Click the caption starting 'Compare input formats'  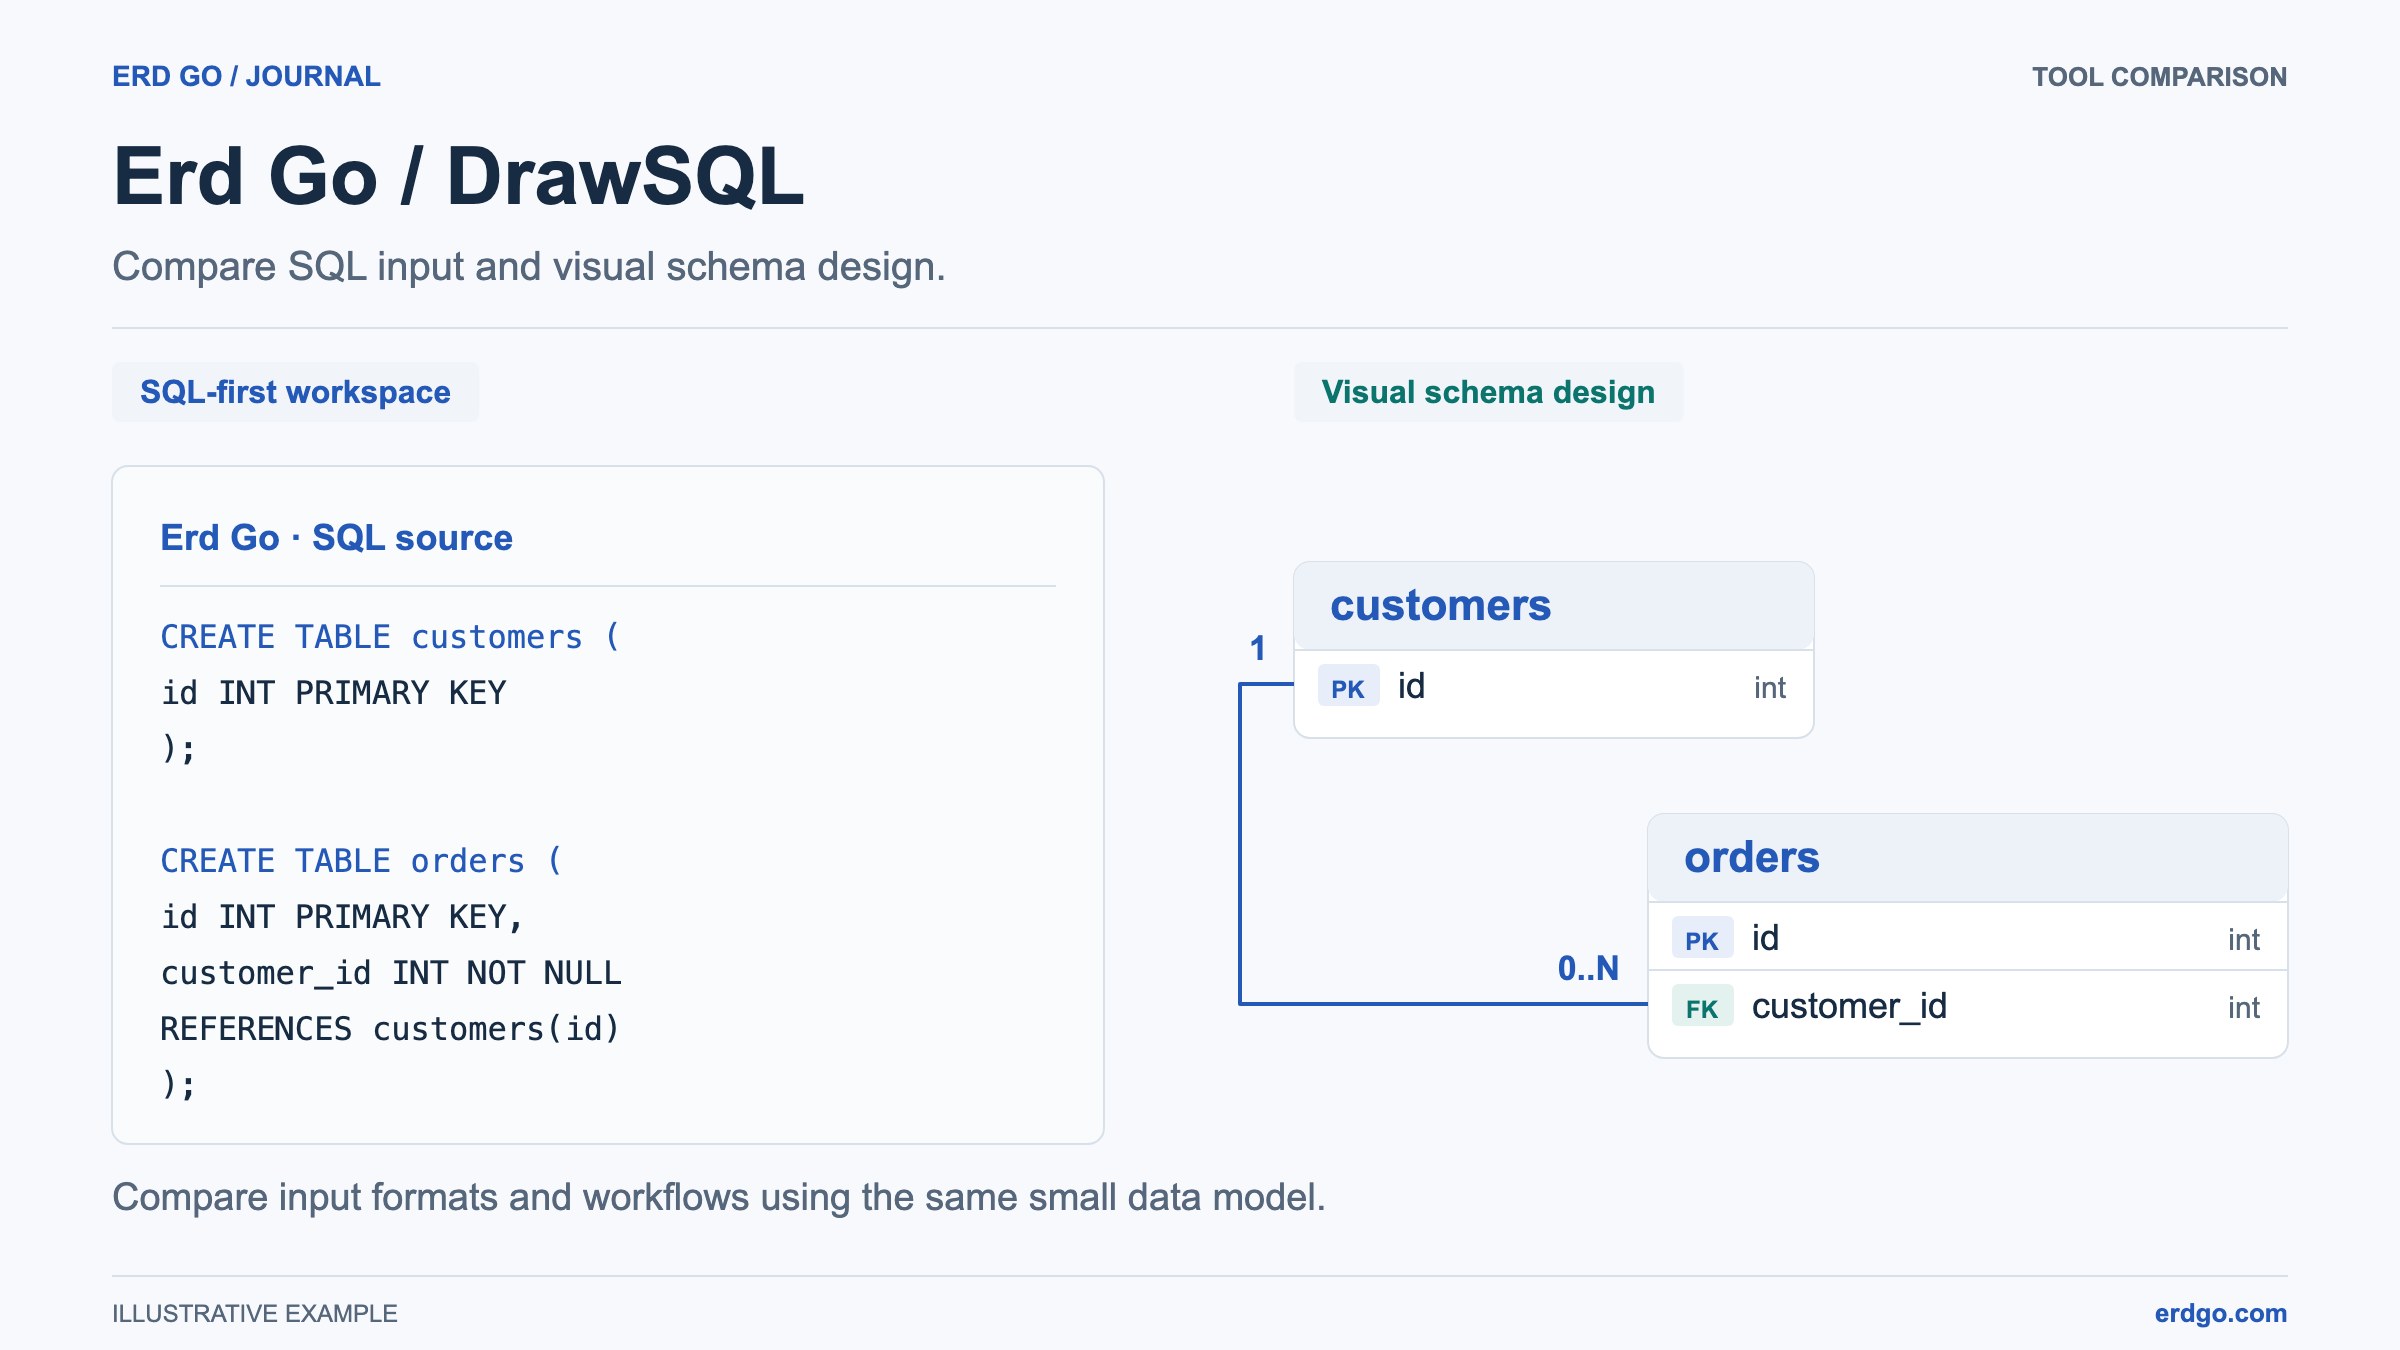tap(719, 1198)
